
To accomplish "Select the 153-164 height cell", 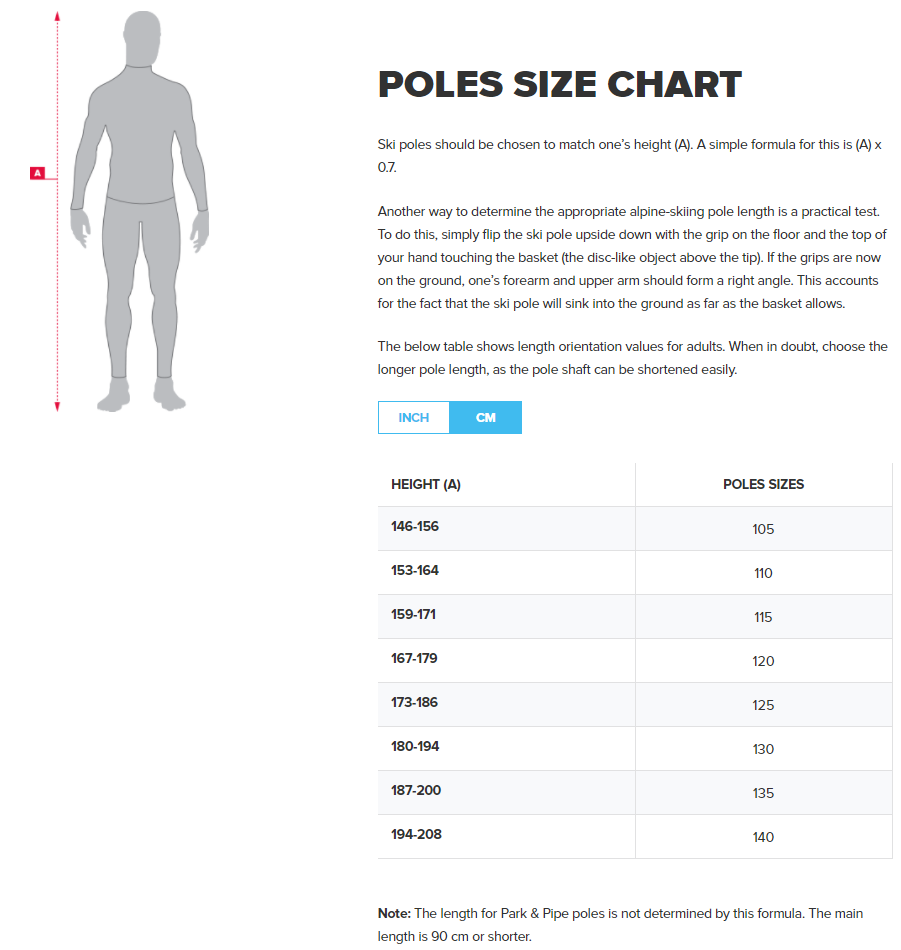I will [x=415, y=571].
